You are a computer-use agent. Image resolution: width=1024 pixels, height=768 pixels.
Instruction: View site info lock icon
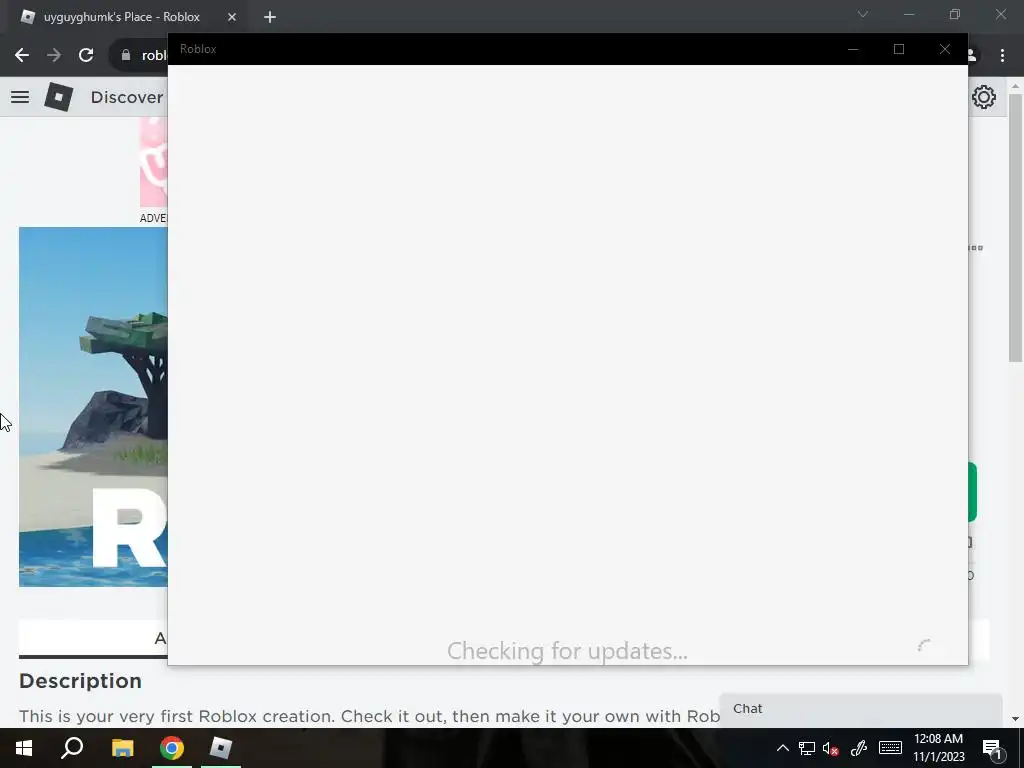(126, 56)
